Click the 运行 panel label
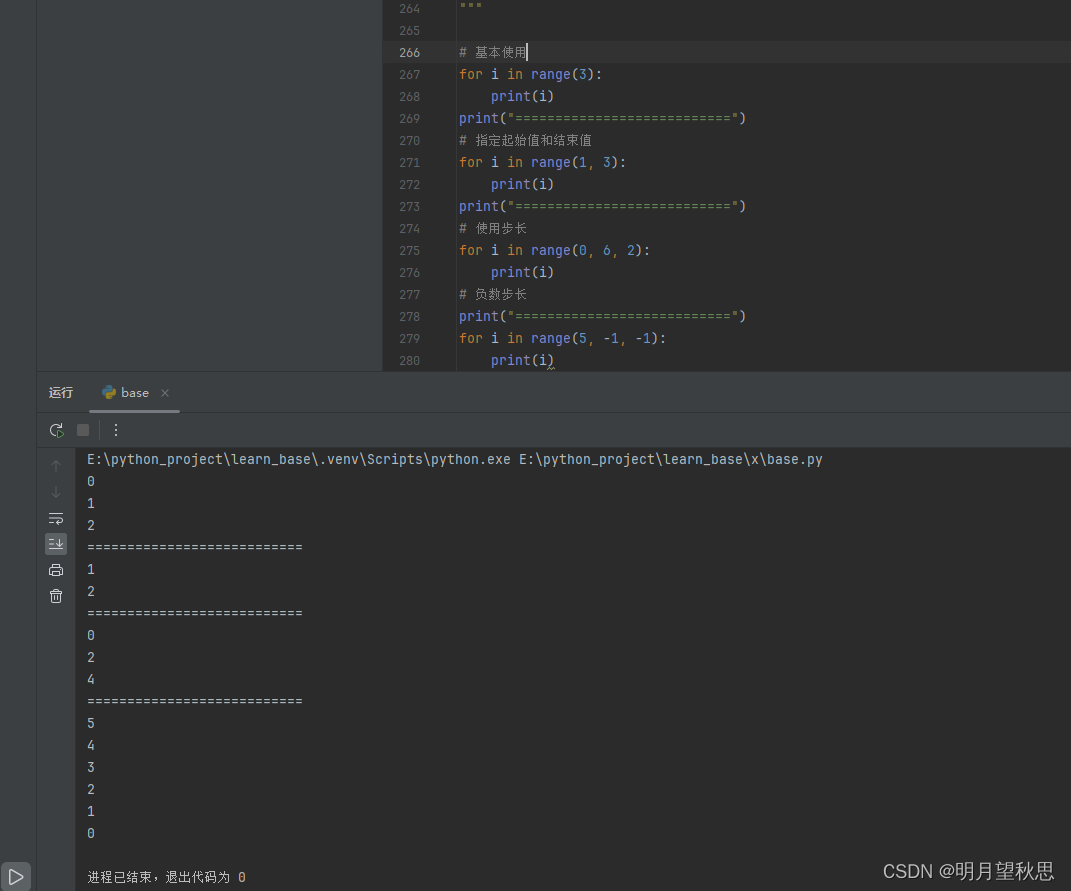 pos(61,393)
